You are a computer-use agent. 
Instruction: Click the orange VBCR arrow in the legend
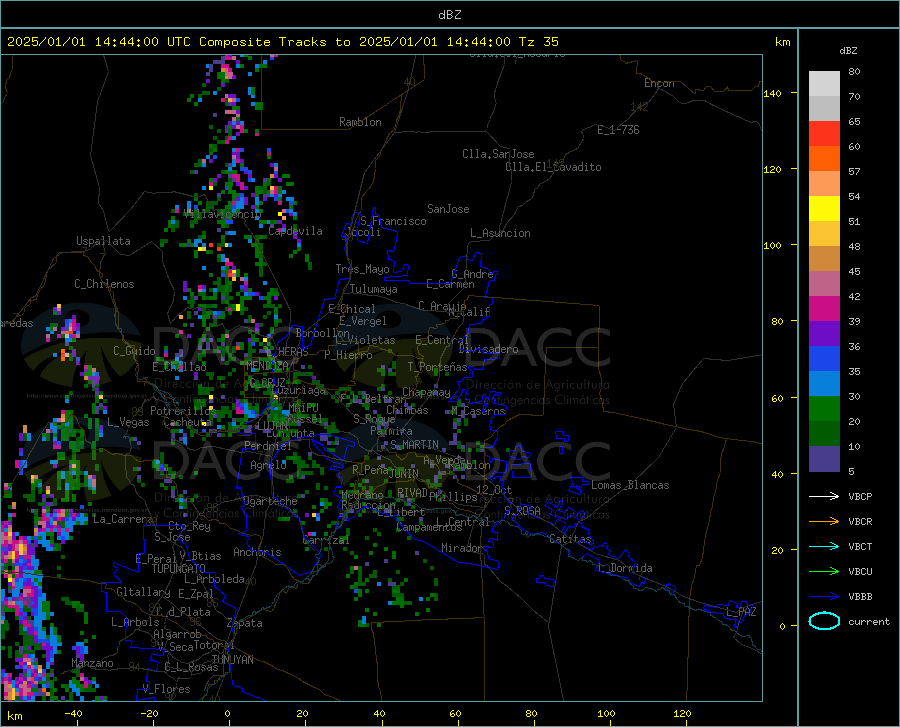824,521
